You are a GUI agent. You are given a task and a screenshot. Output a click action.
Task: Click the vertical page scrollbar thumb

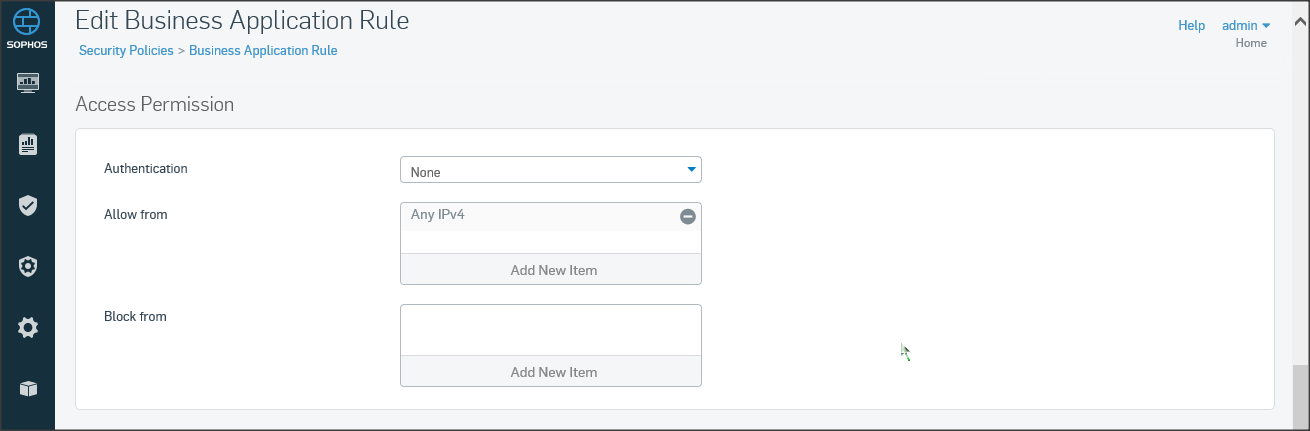[x=1299, y=396]
